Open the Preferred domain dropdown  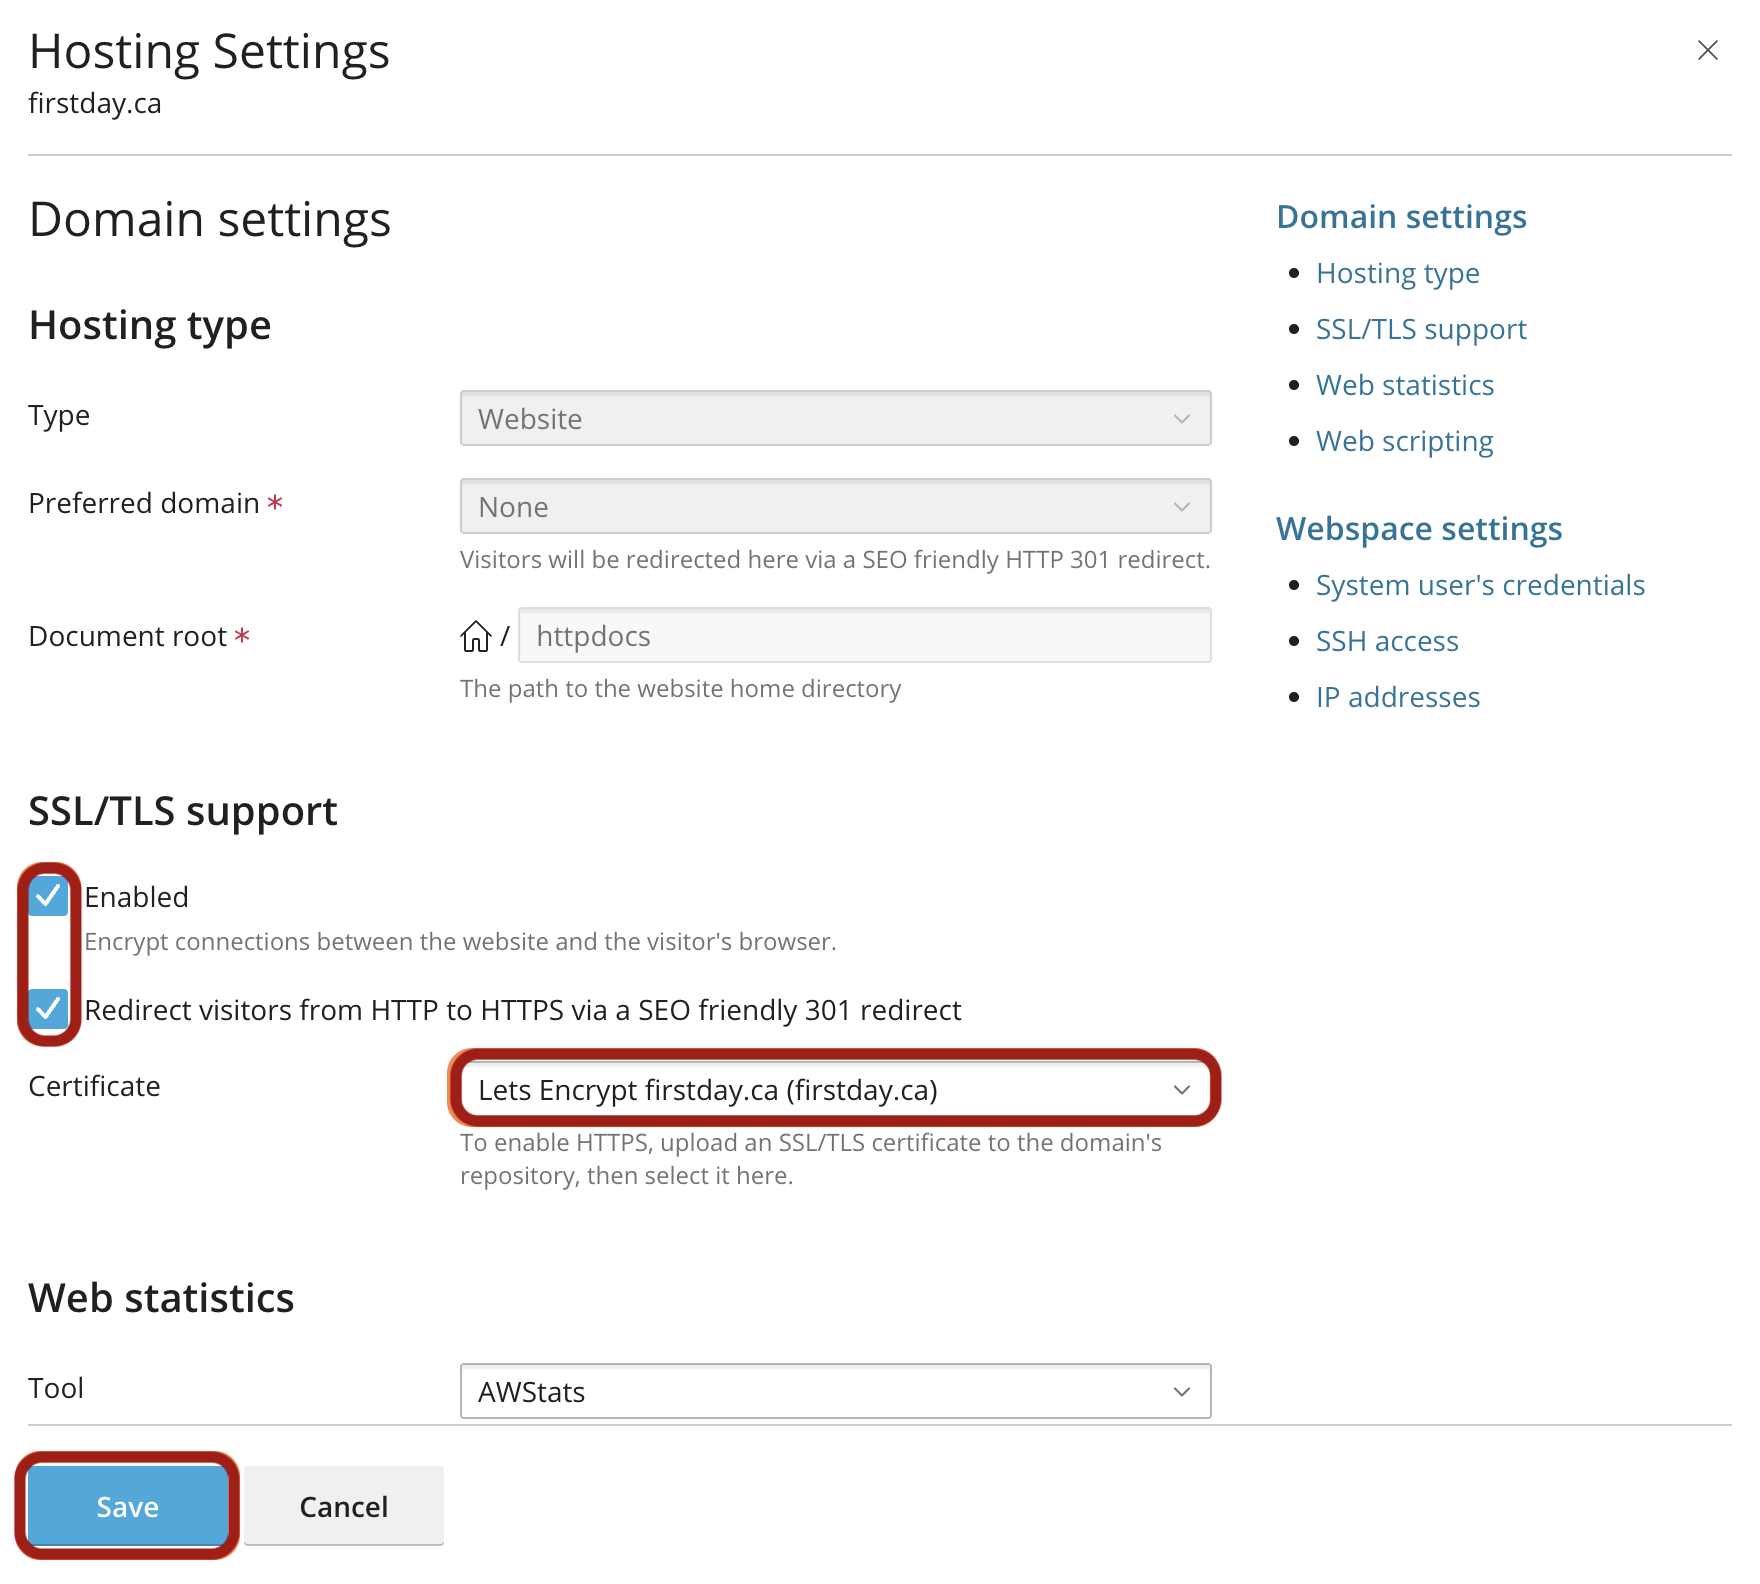(835, 506)
